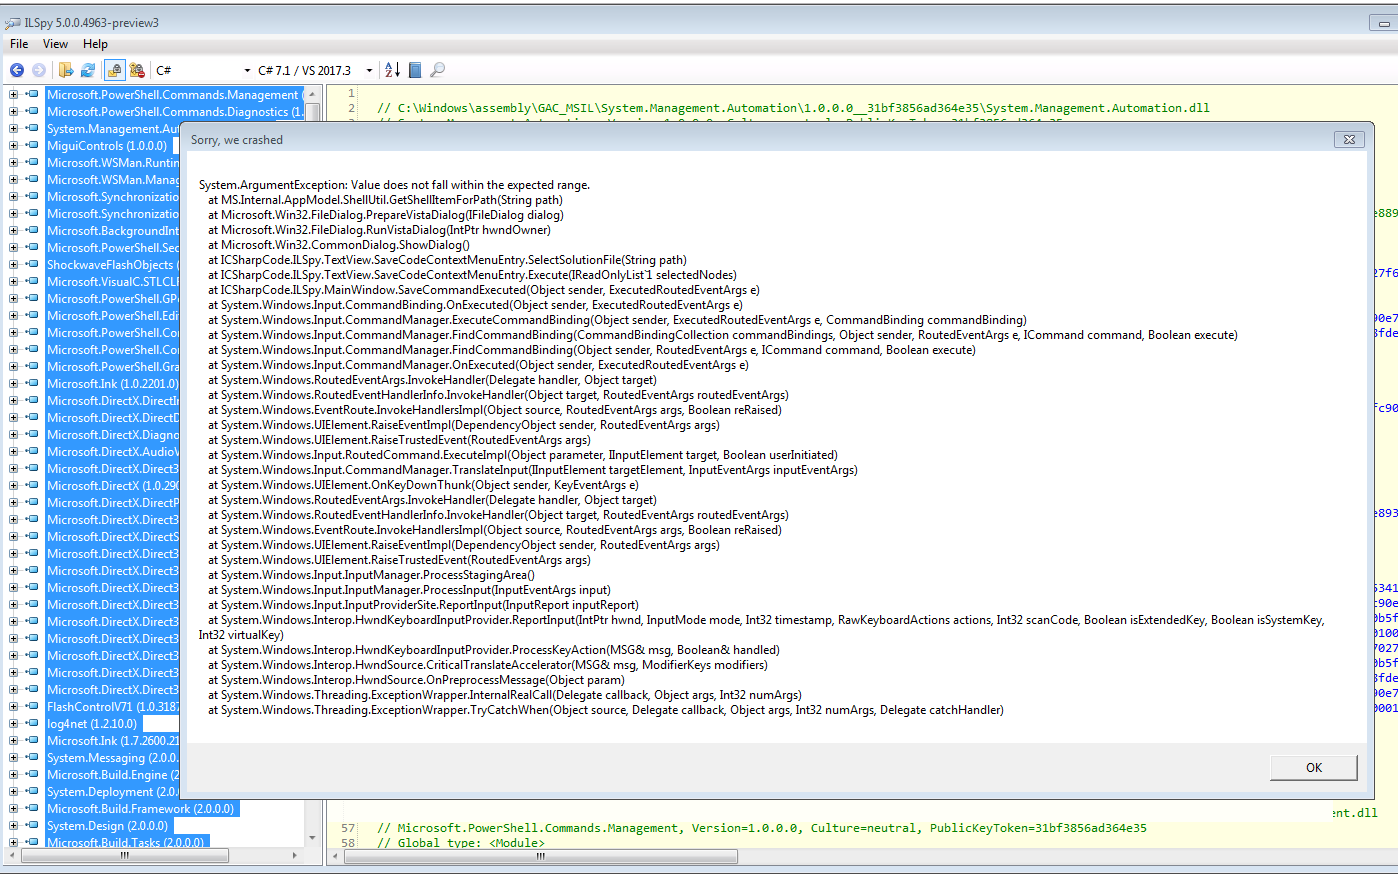Click the System.Management.Automation assembly icon
Screen dimensions: 1398x874
tap(32, 129)
